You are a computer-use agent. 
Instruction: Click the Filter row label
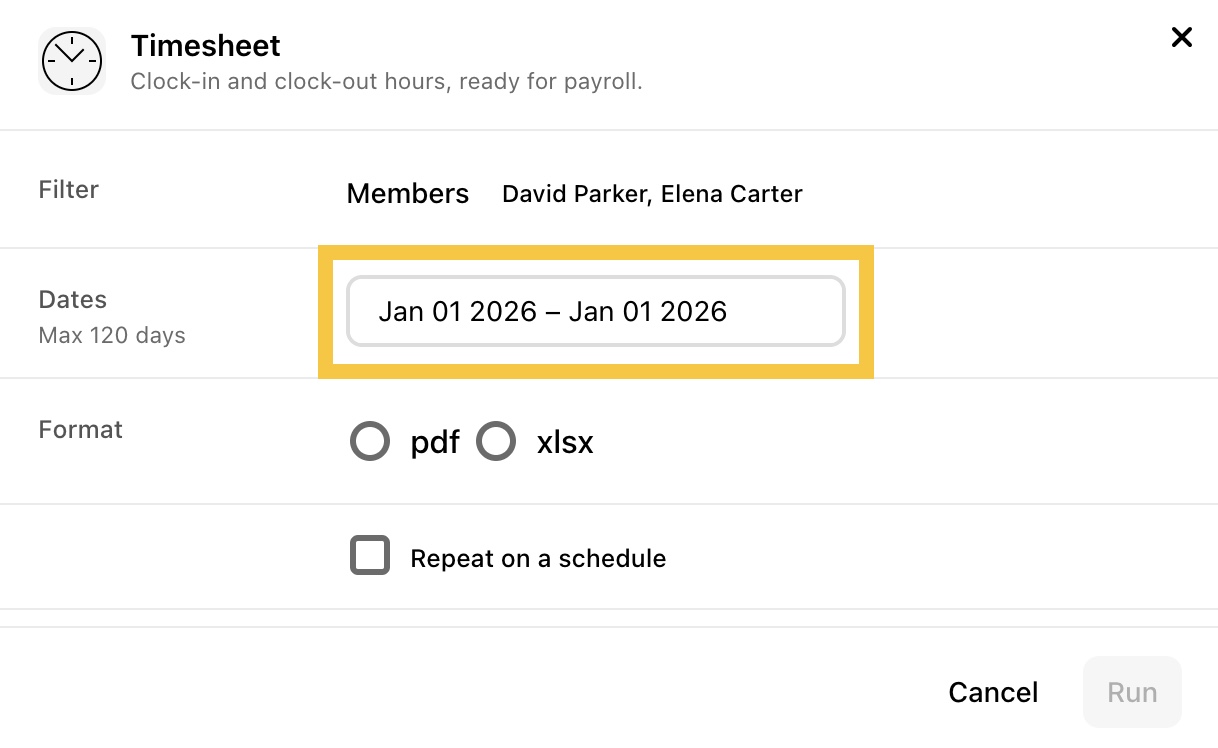pos(69,189)
